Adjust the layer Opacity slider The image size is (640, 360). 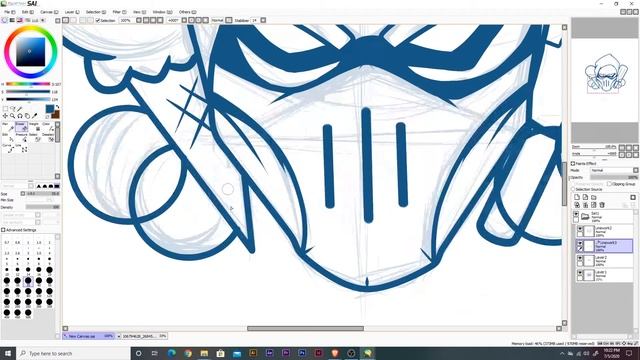coord(614,178)
